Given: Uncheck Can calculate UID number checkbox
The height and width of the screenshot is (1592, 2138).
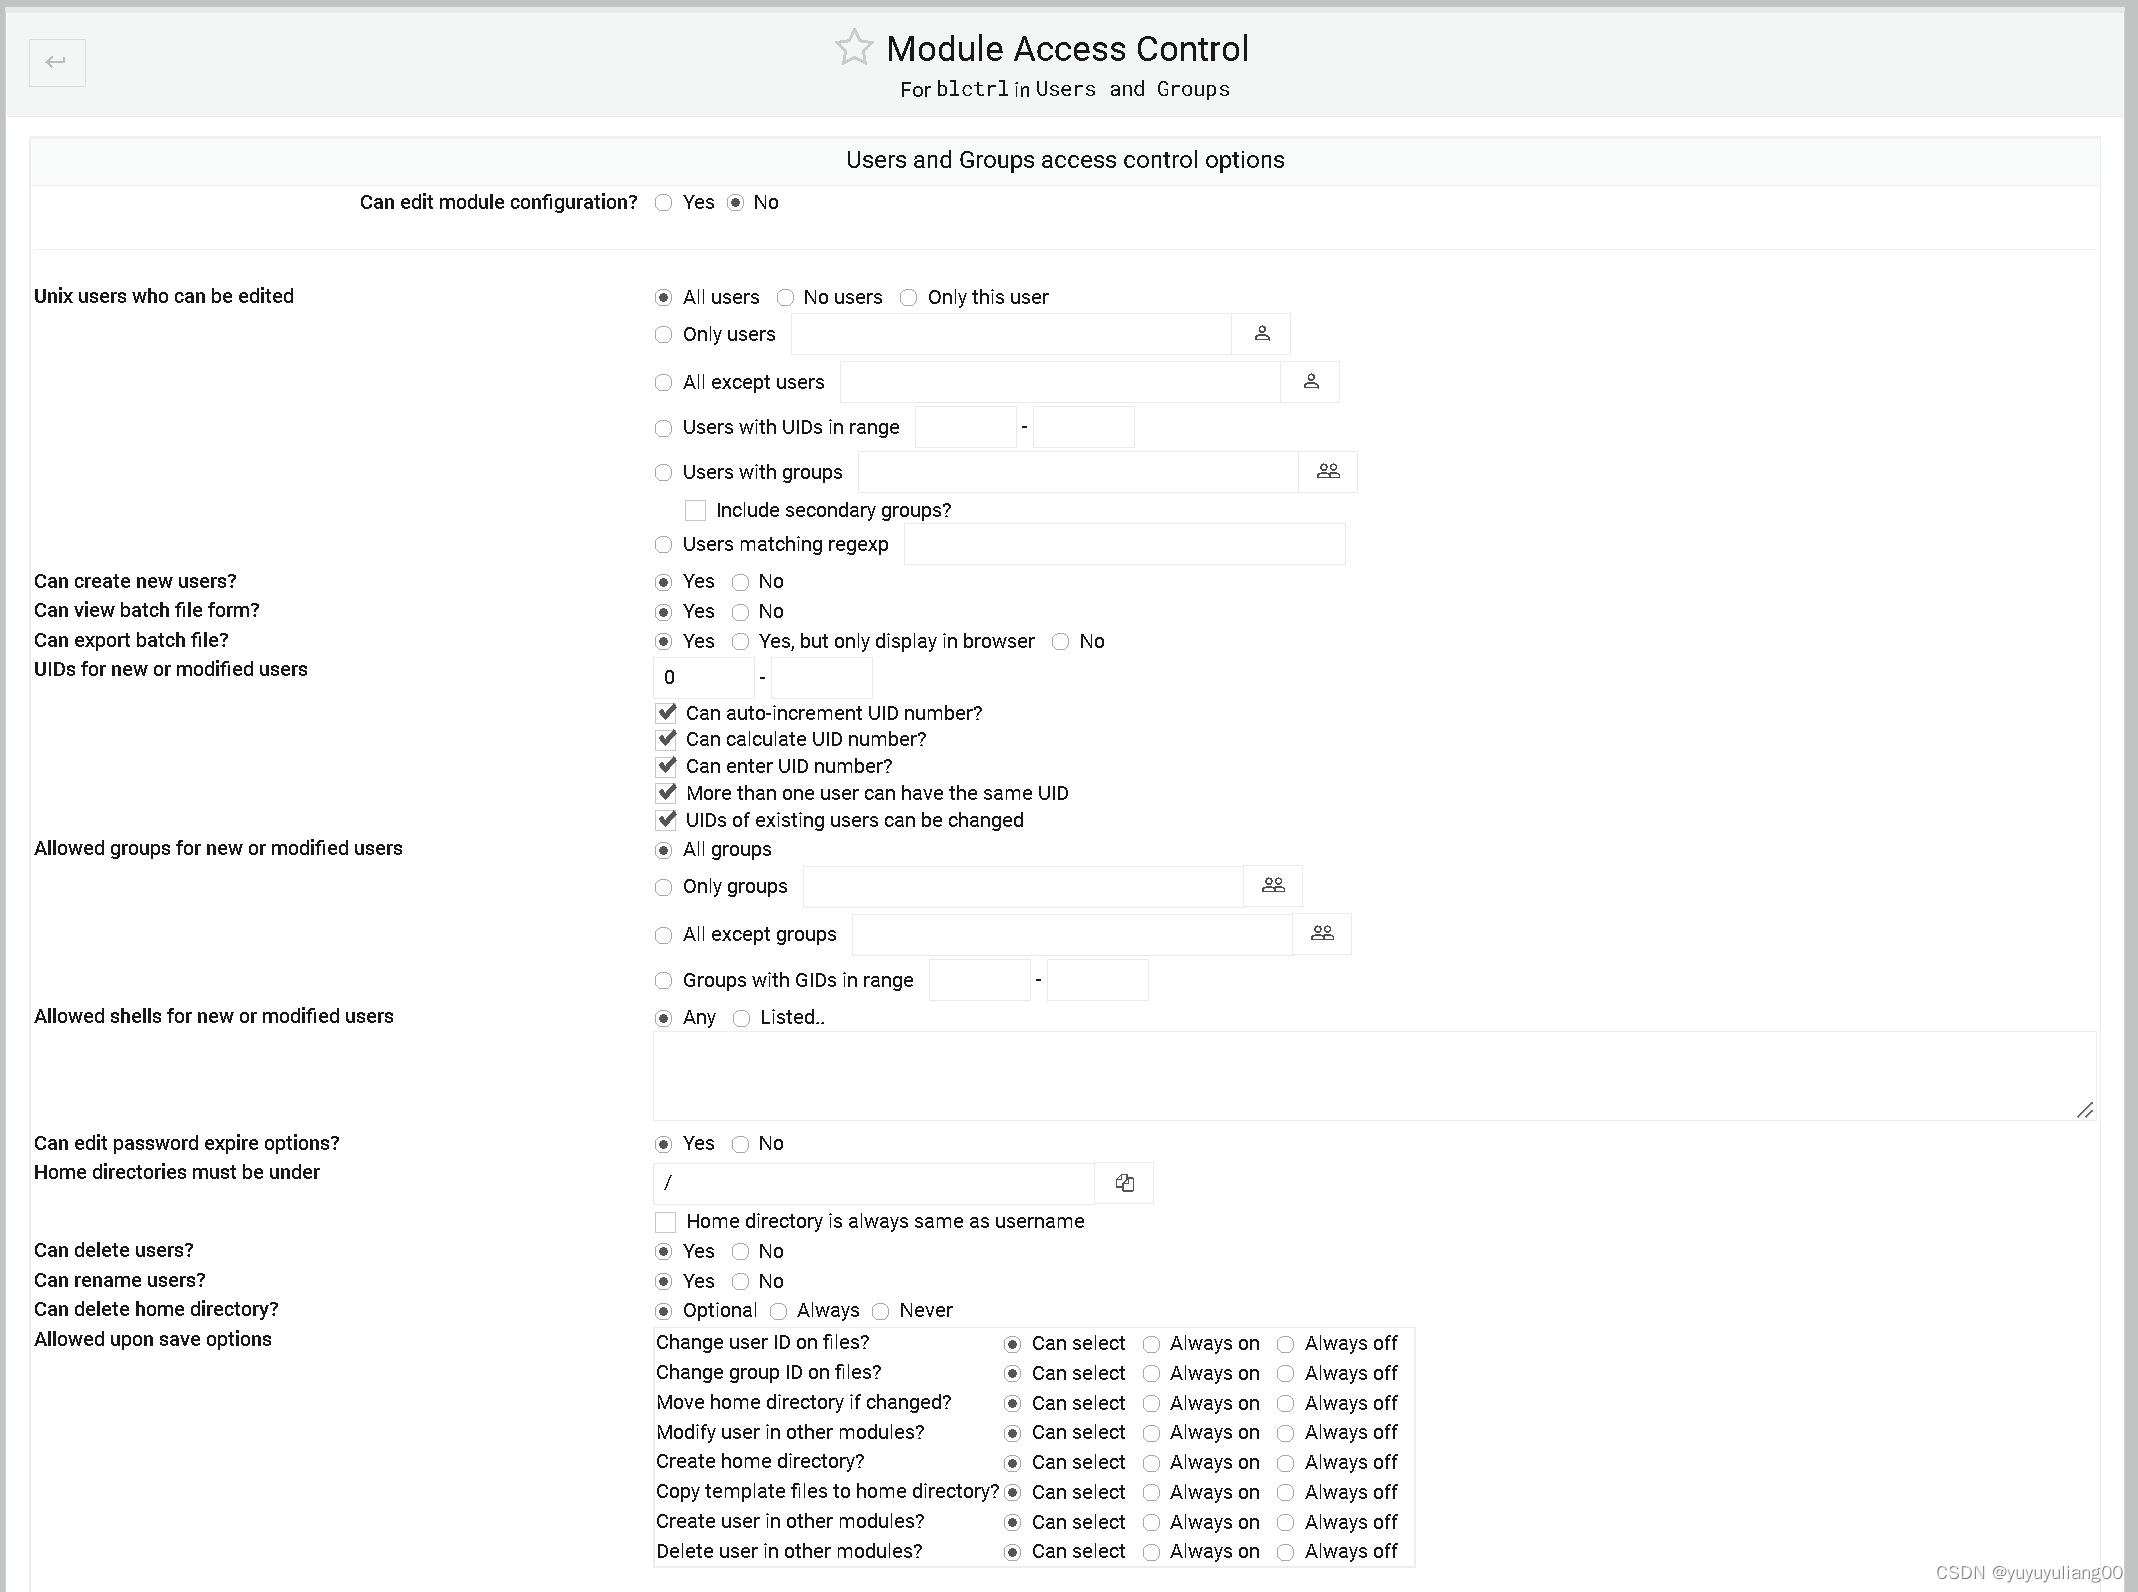Looking at the screenshot, I should (667, 739).
